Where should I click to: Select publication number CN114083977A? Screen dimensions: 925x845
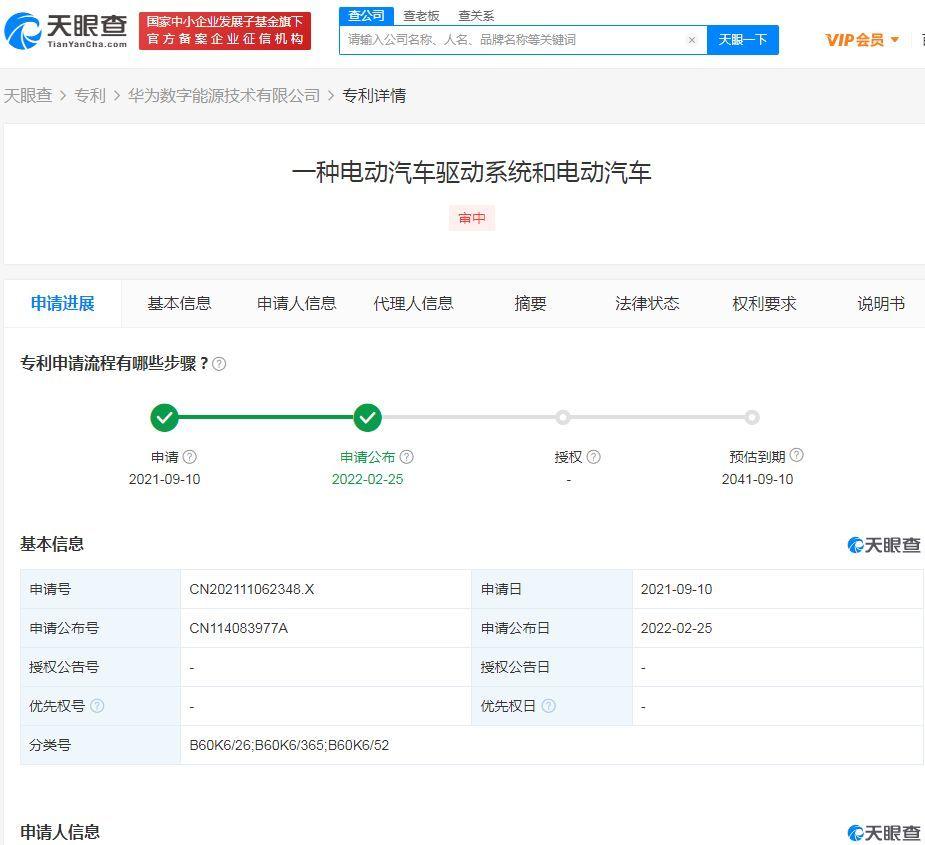[x=238, y=628]
